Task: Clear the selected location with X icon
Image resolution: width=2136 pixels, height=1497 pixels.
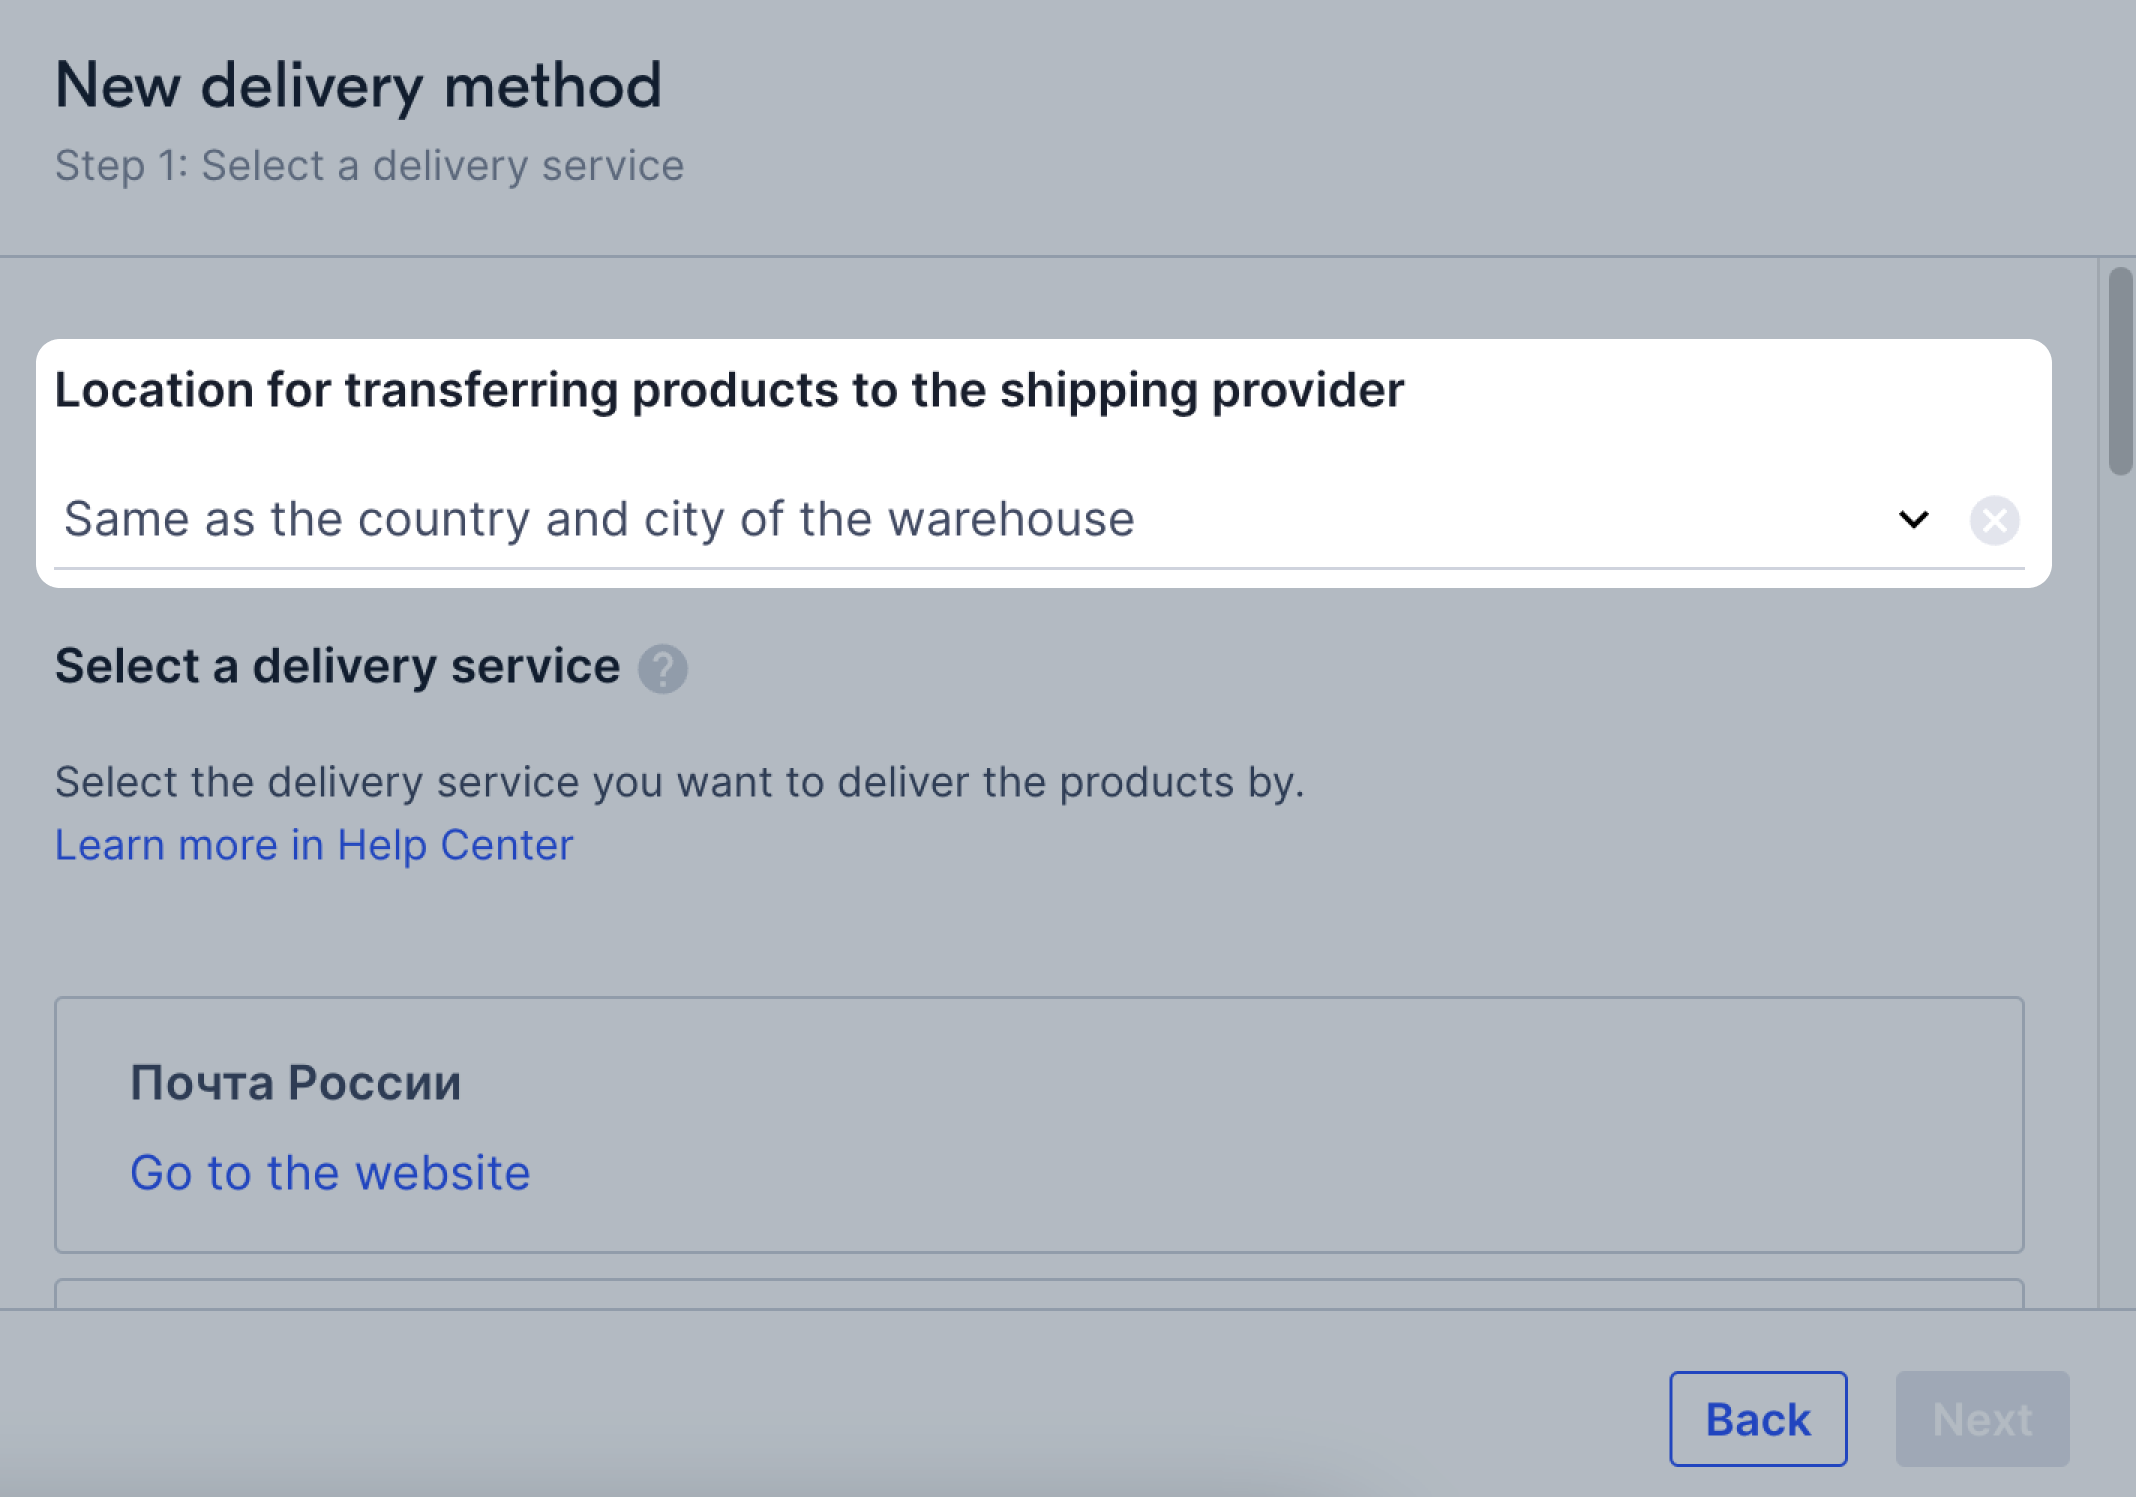Action: tap(1994, 520)
